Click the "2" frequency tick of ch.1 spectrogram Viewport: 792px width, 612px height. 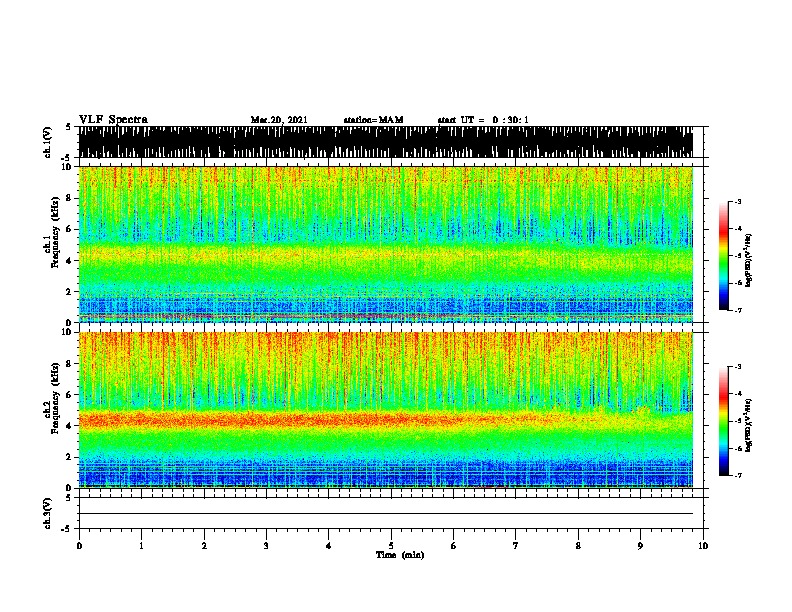click(70, 291)
